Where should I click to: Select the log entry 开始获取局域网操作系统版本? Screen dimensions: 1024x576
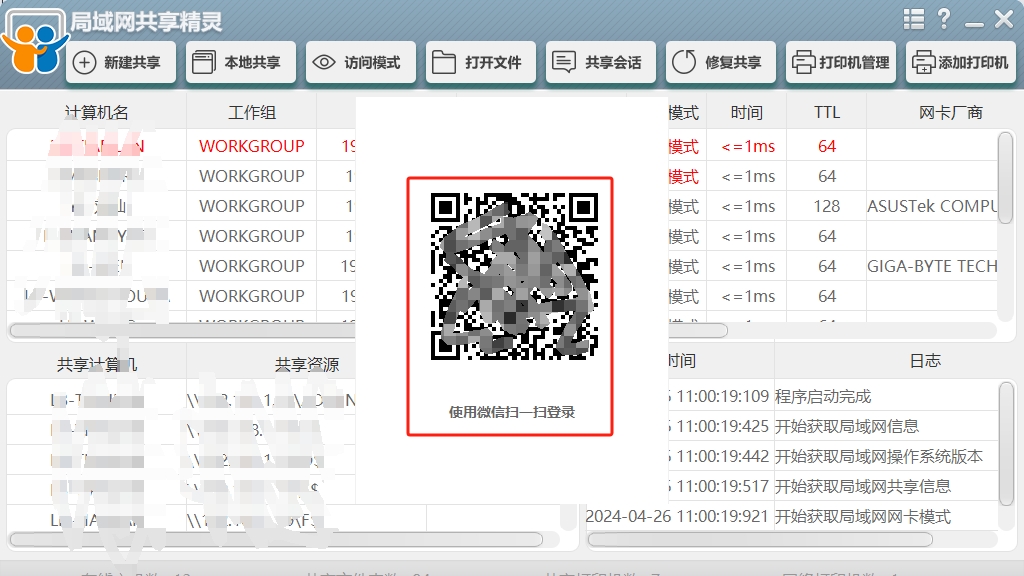879,456
